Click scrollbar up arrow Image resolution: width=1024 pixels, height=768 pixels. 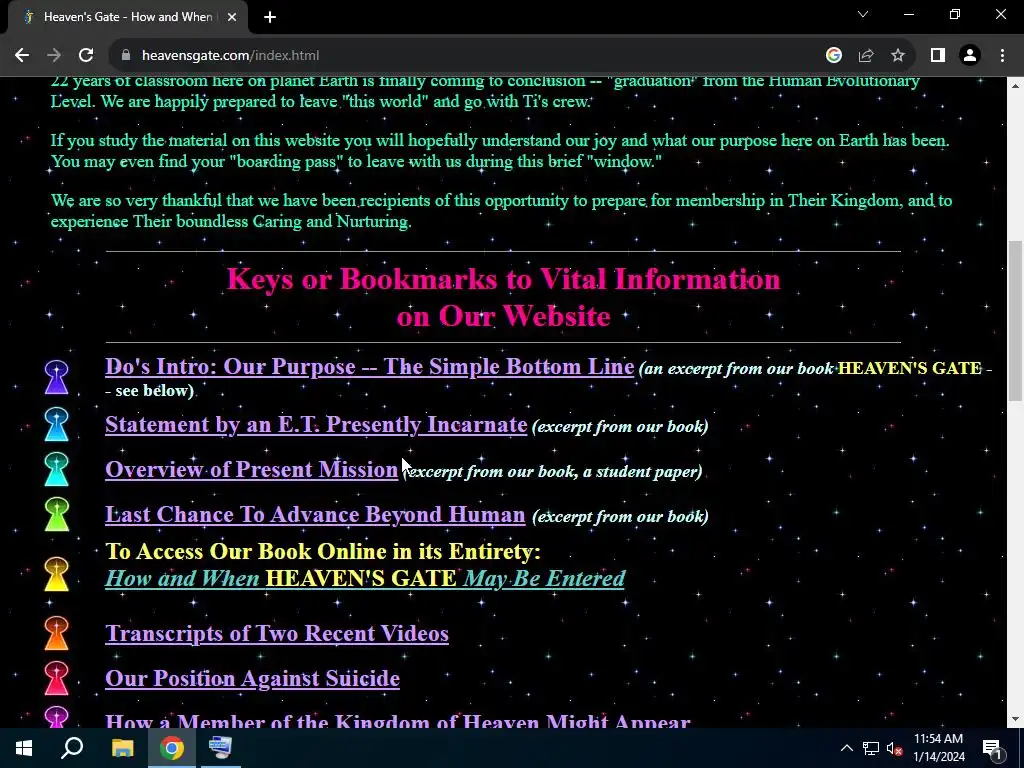tap(1016, 85)
